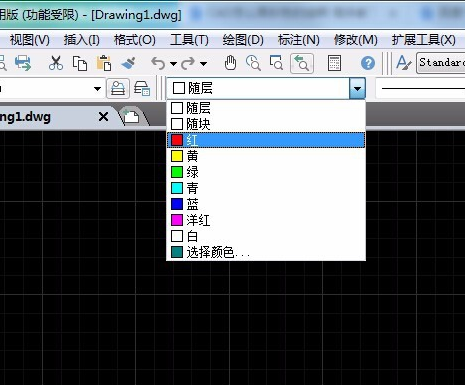Click the Redo arrow icon
The image size is (465, 385).
pos(188,63)
